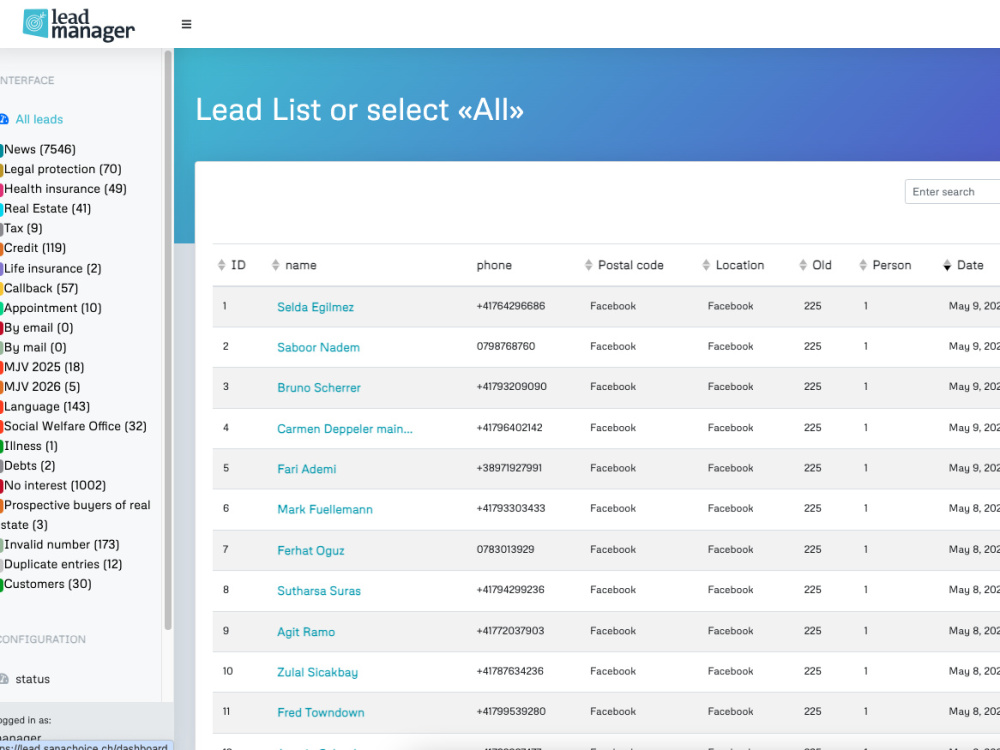Image resolution: width=1000 pixels, height=750 pixels.
Task: Select Health insurance (49) category
Action: (65, 189)
